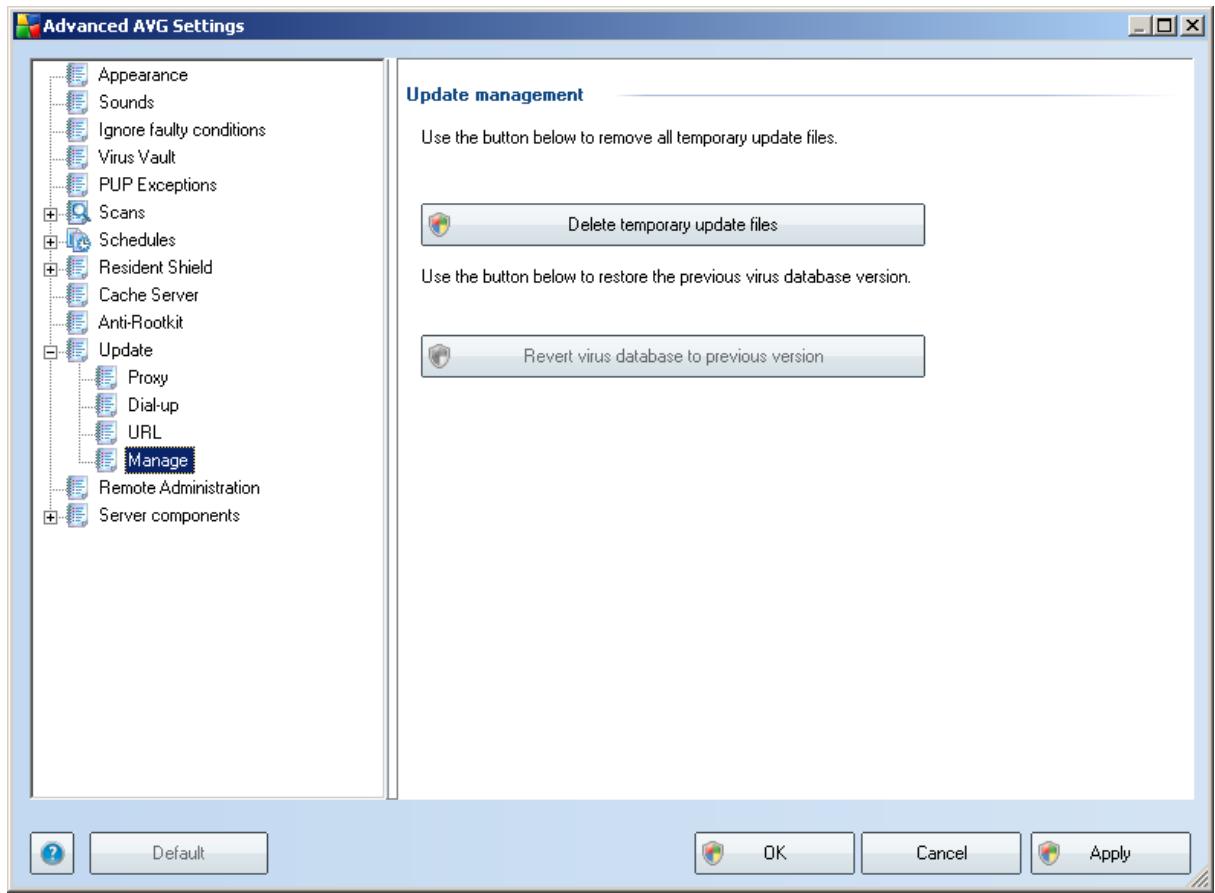Select the Scans tree item
The height and width of the screenshot is (893, 1215).
click(x=121, y=213)
